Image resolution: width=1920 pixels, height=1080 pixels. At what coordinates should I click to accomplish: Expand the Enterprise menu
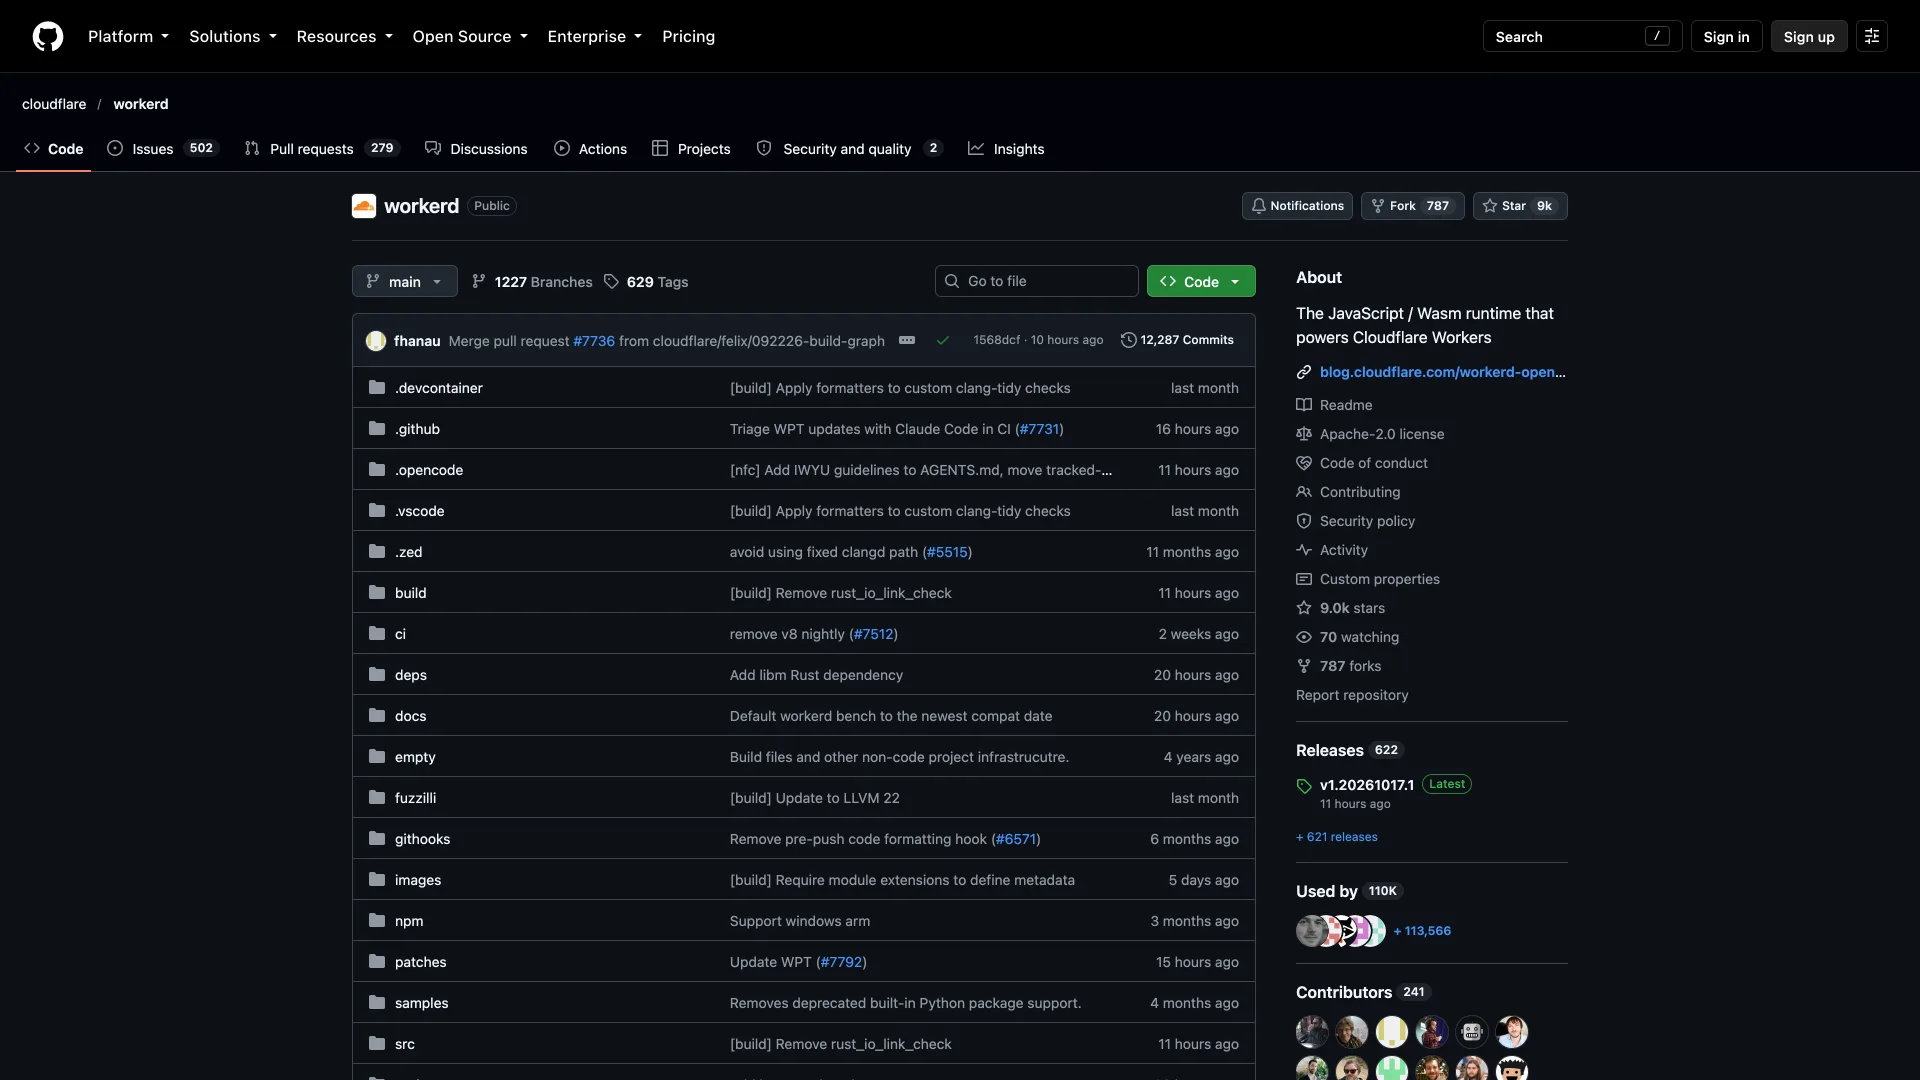click(x=595, y=37)
